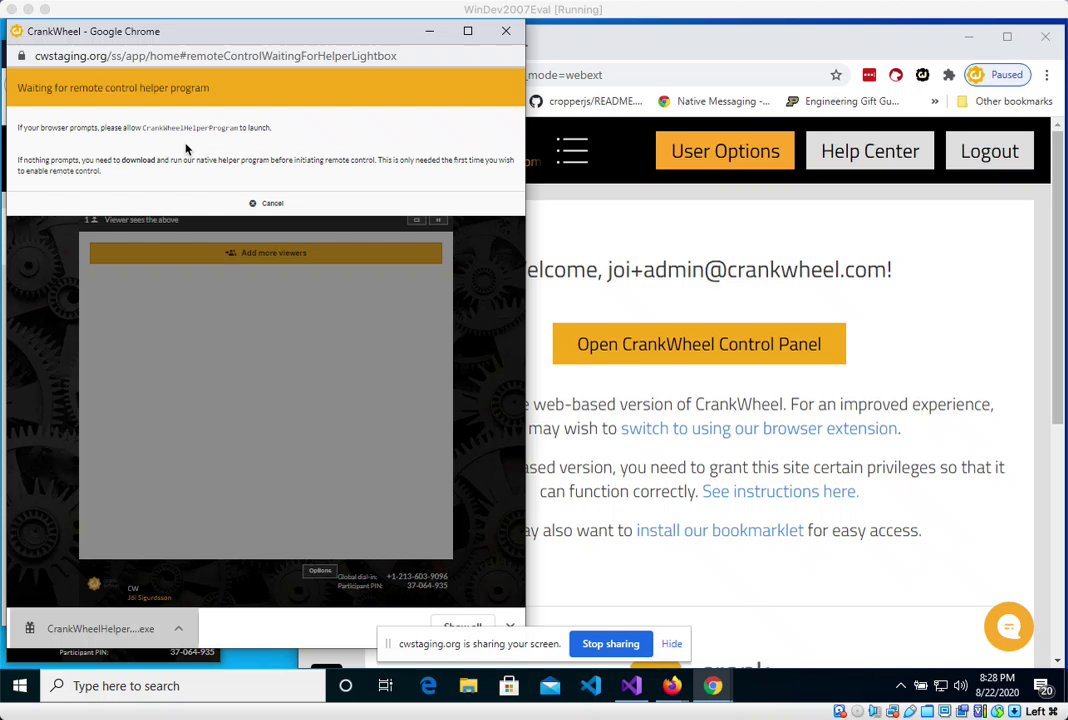Click VirtualBox shared folders status icon

[928, 711]
